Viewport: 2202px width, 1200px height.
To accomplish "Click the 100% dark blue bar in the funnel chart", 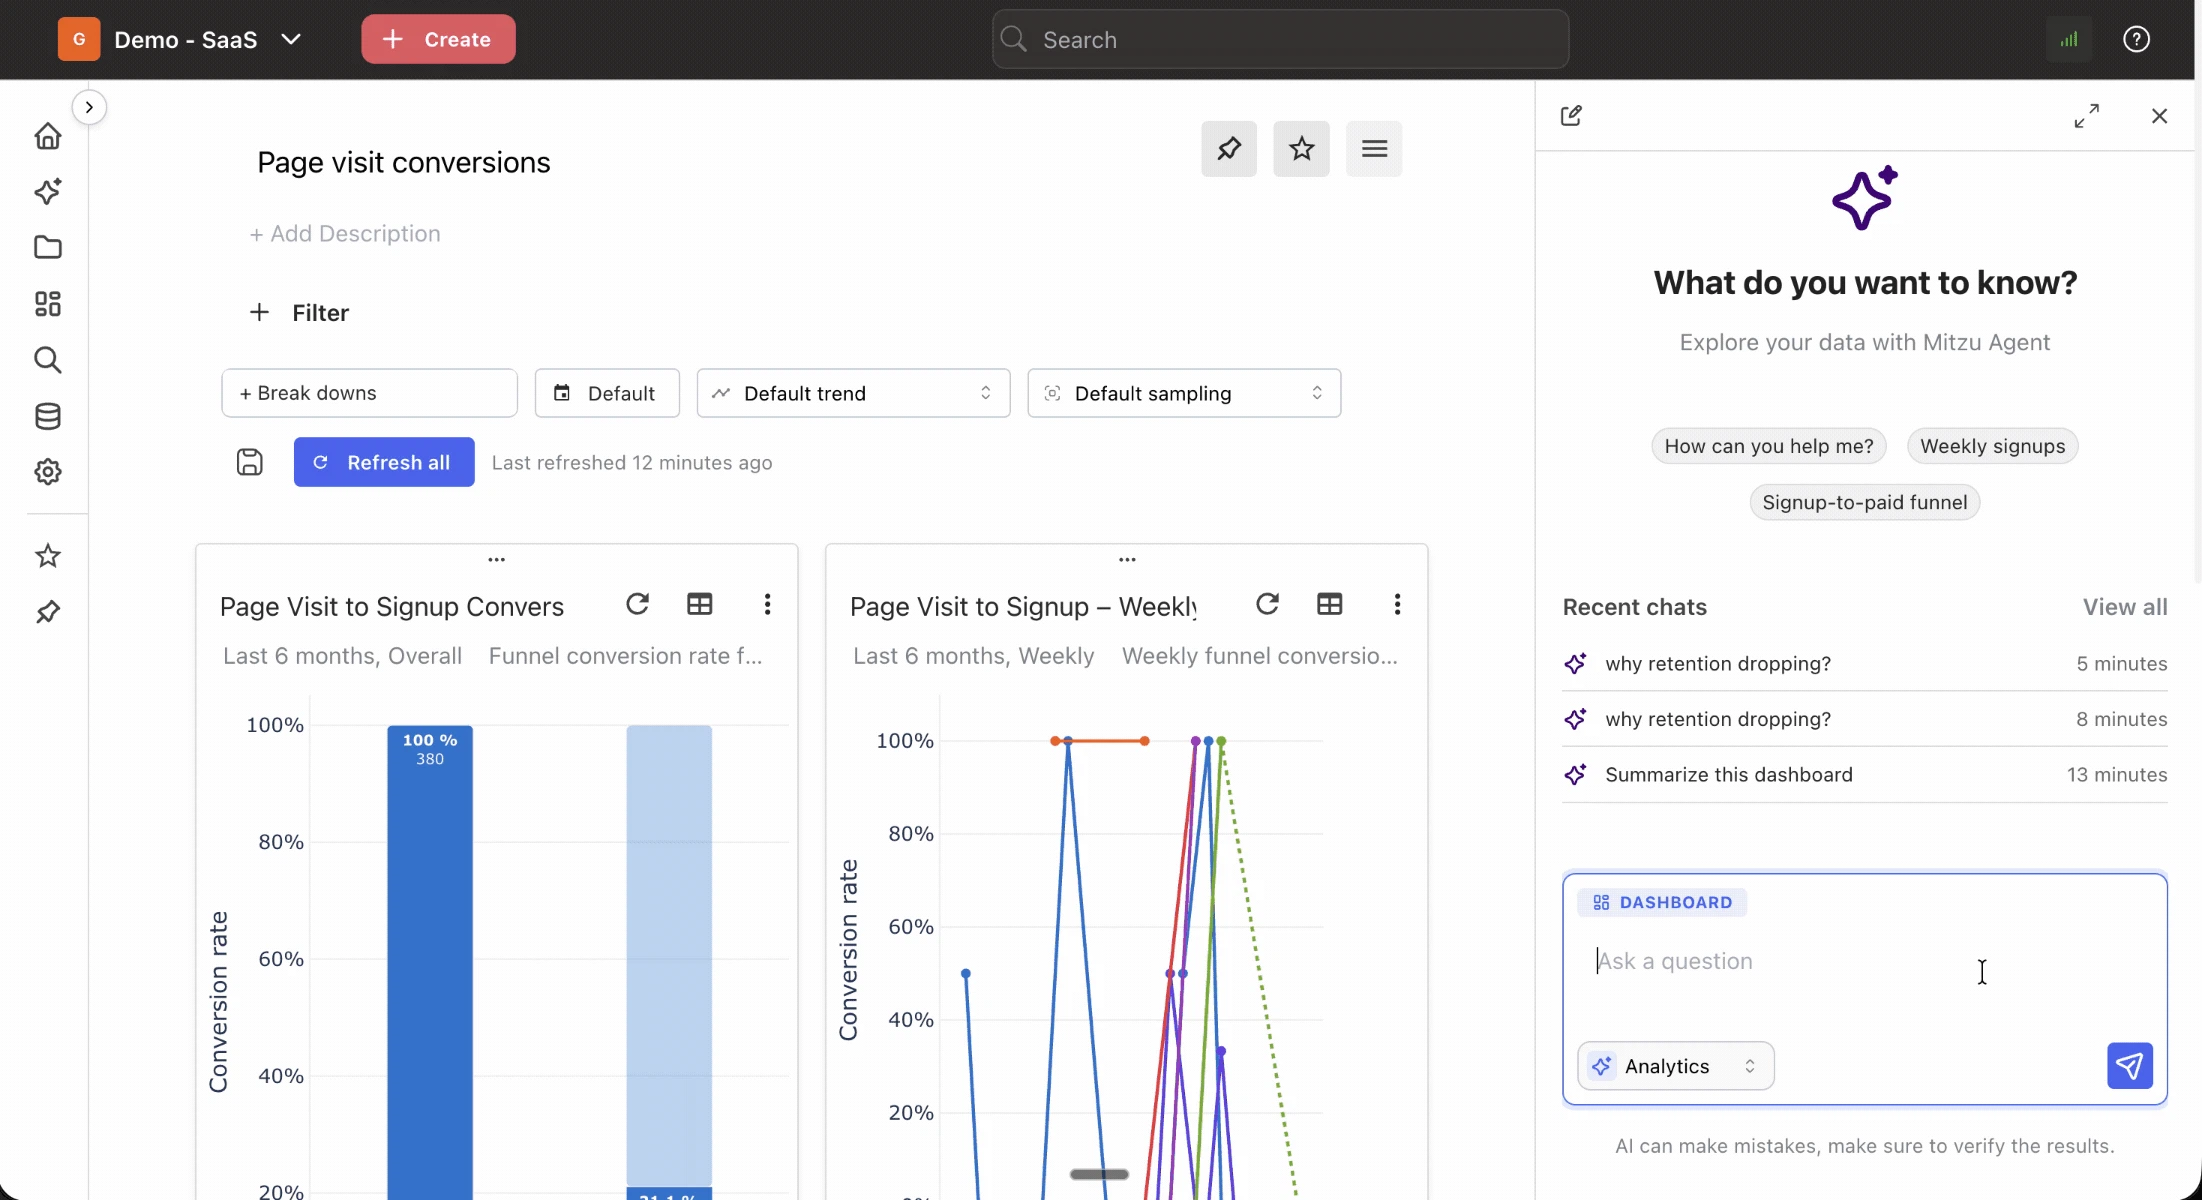I will coord(430,961).
